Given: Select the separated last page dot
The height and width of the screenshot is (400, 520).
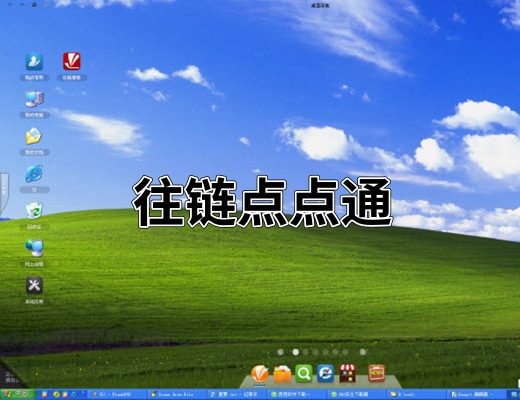Looking at the screenshot, I should click(x=363, y=352).
